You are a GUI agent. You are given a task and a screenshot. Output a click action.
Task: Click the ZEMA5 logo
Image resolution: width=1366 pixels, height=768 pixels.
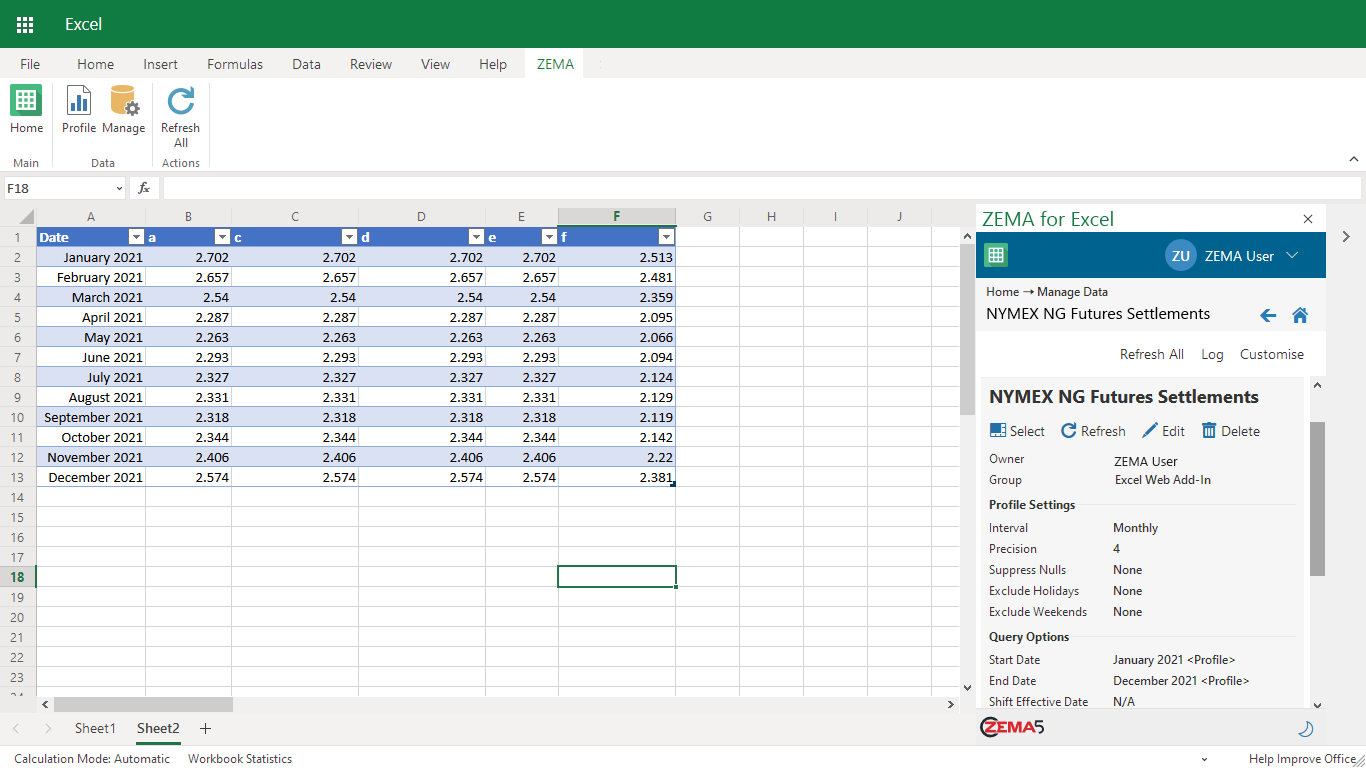click(x=1012, y=727)
